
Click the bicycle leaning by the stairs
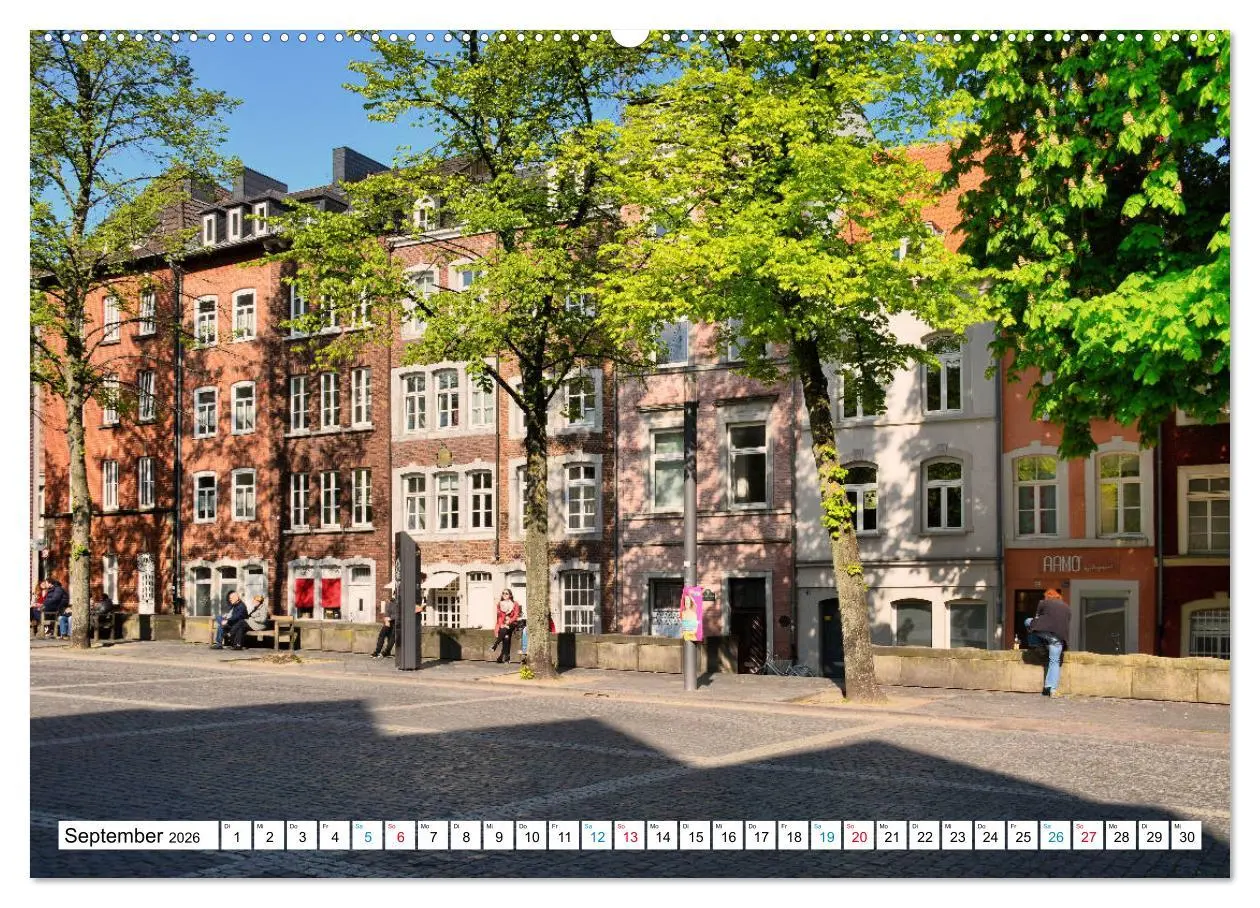click(x=786, y=665)
